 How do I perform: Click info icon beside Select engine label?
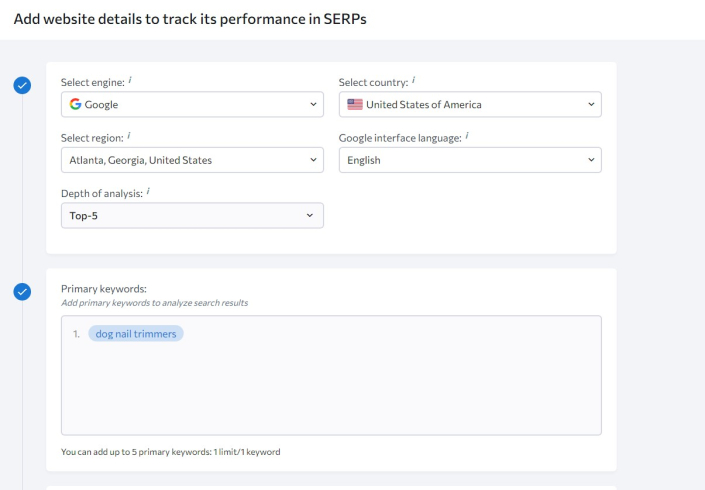[x=130, y=80]
